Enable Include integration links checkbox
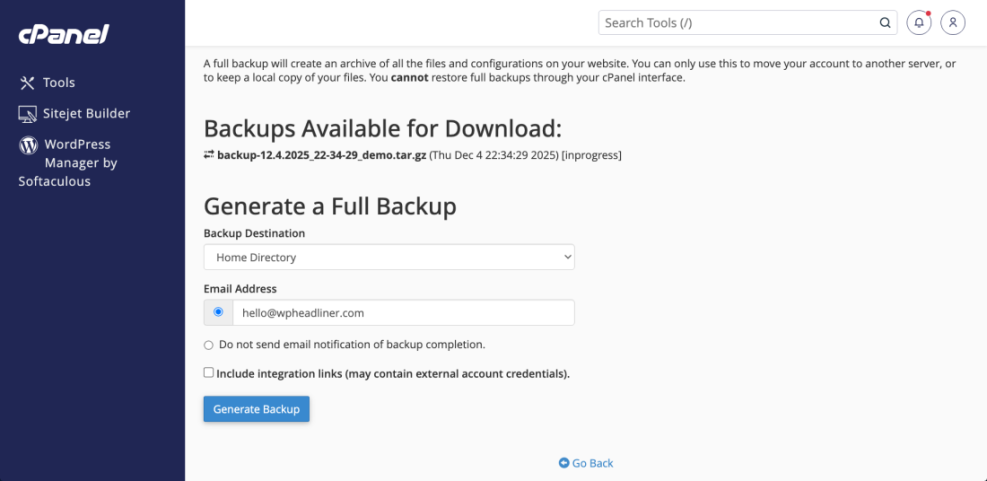 point(209,373)
